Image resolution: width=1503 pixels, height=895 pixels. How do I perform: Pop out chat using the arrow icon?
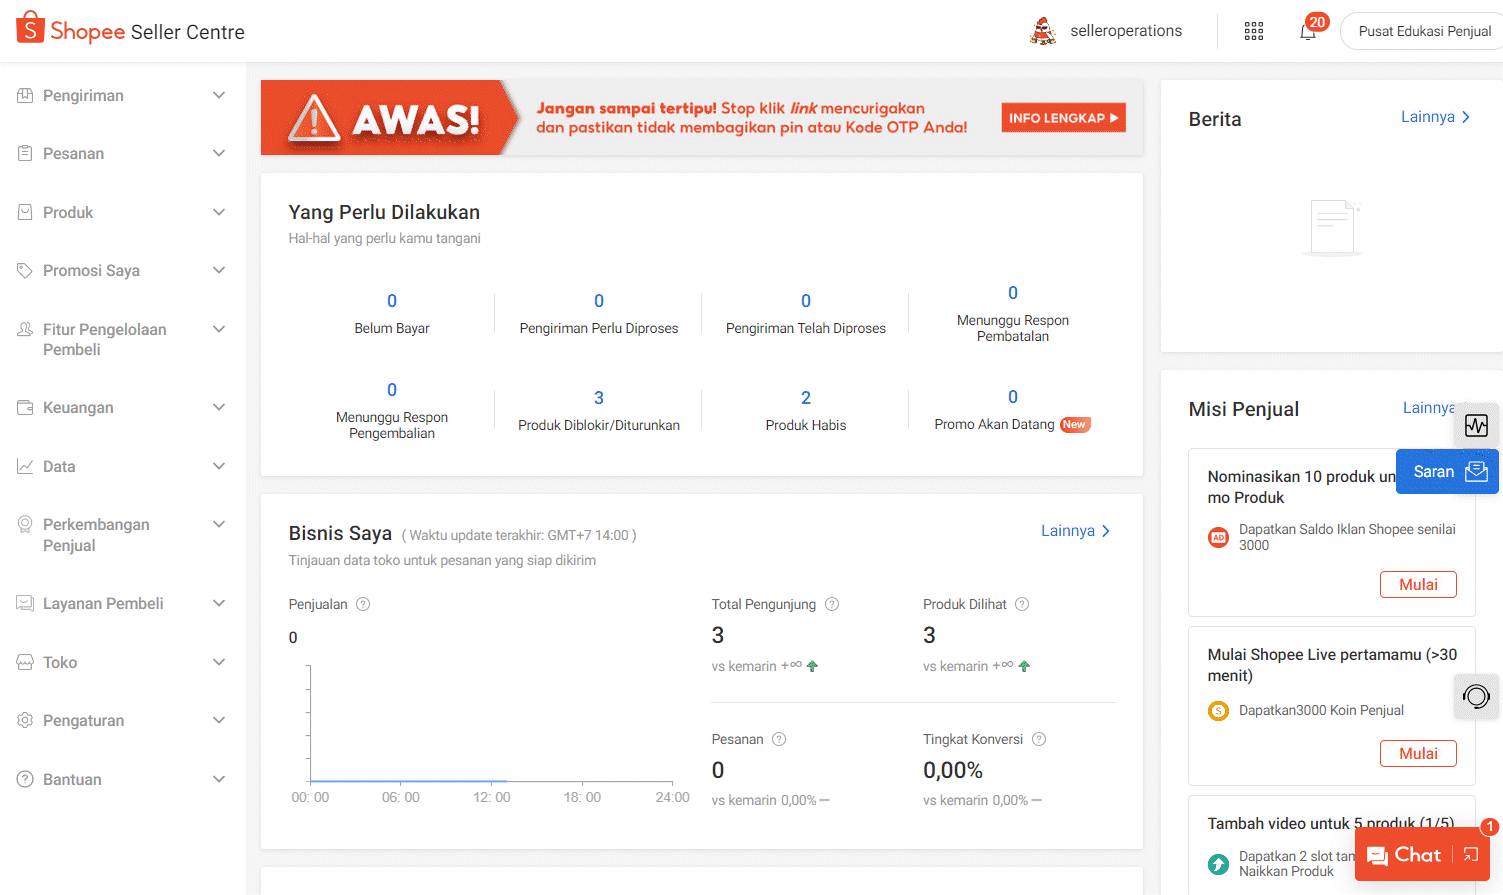pyautogui.click(x=1470, y=855)
